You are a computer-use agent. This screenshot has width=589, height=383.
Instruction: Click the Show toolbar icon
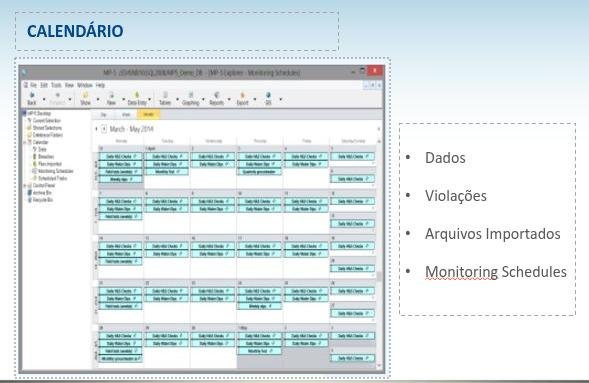pos(85,99)
